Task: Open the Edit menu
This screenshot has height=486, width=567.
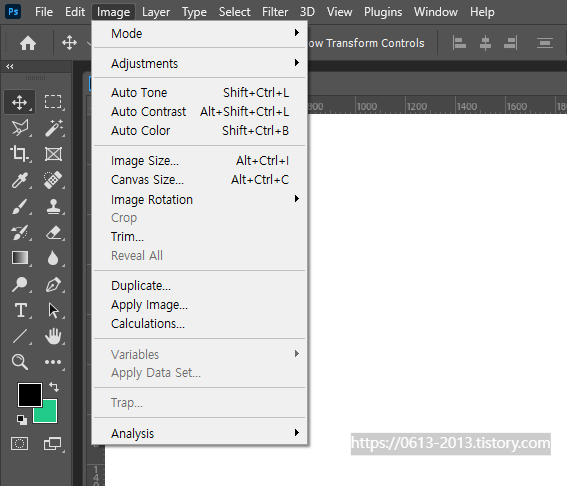Action: point(75,12)
